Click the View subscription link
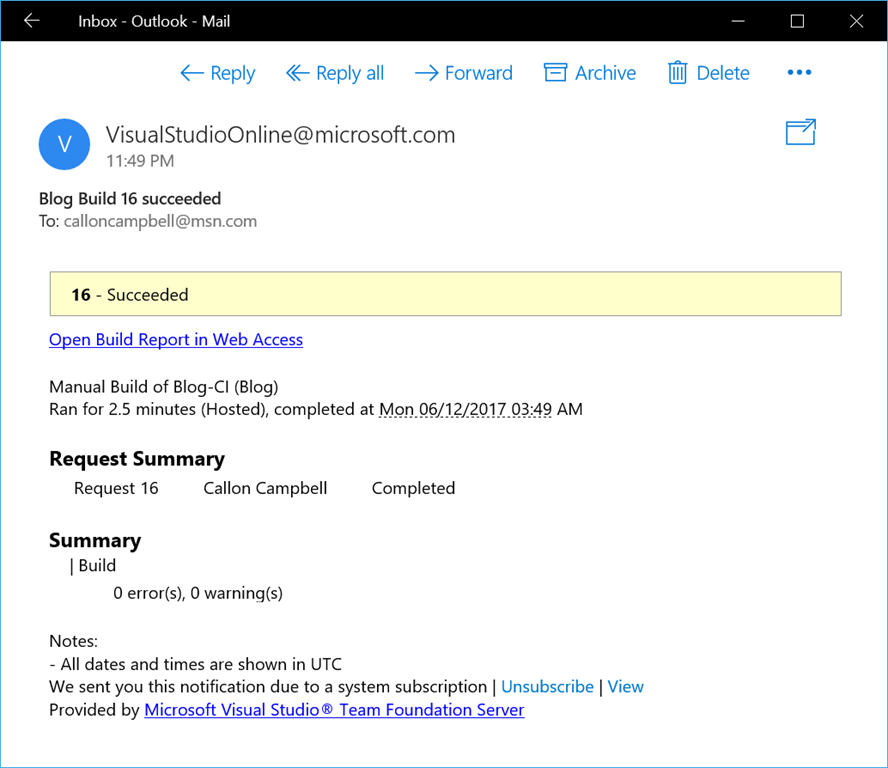Screen dimensions: 888x768 click(625, 687)
